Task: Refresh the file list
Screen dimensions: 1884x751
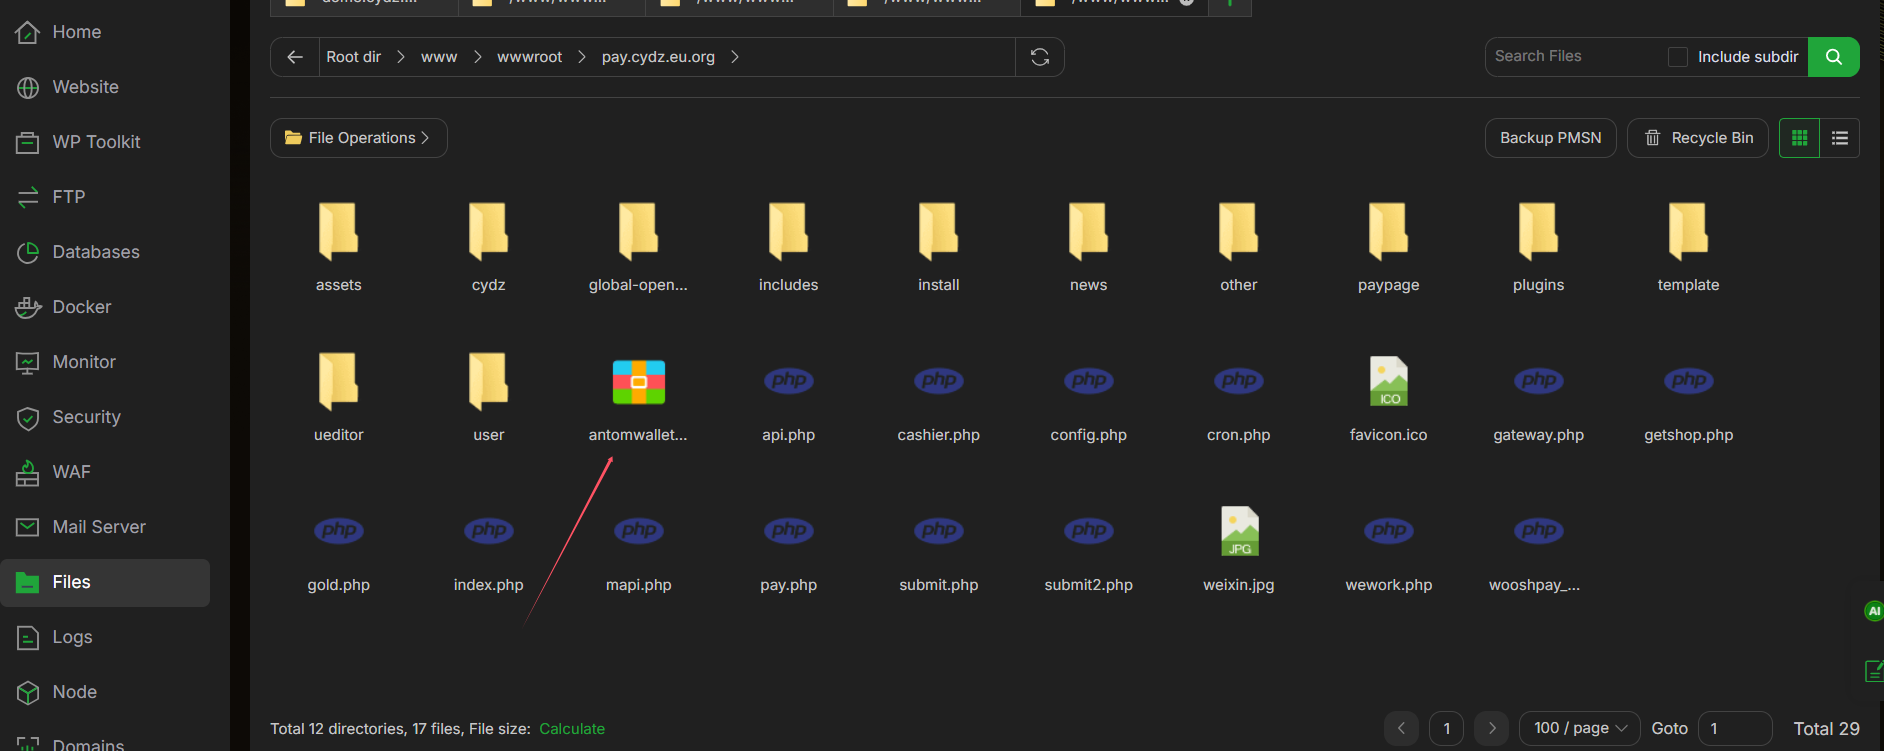Action: pos(1040,57)
